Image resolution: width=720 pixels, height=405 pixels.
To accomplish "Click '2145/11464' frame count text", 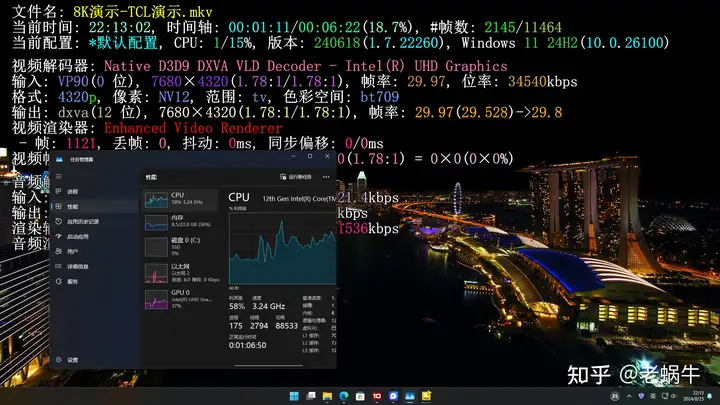I will click(523, 27).
